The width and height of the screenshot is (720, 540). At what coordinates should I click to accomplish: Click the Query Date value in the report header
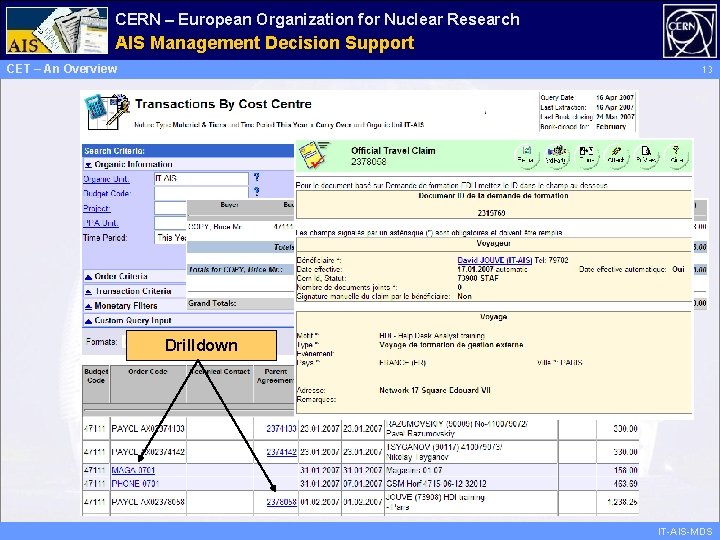615,97
